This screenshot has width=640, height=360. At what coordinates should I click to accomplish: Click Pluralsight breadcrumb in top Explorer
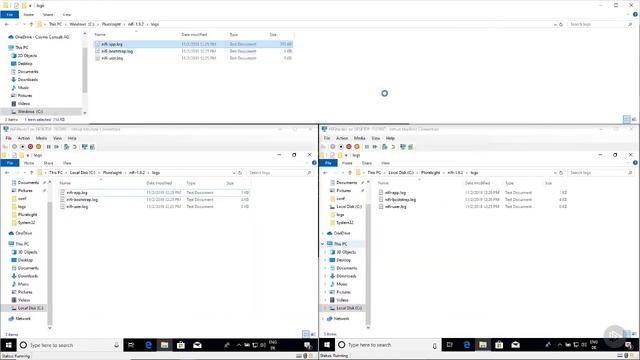pos(111,24)
